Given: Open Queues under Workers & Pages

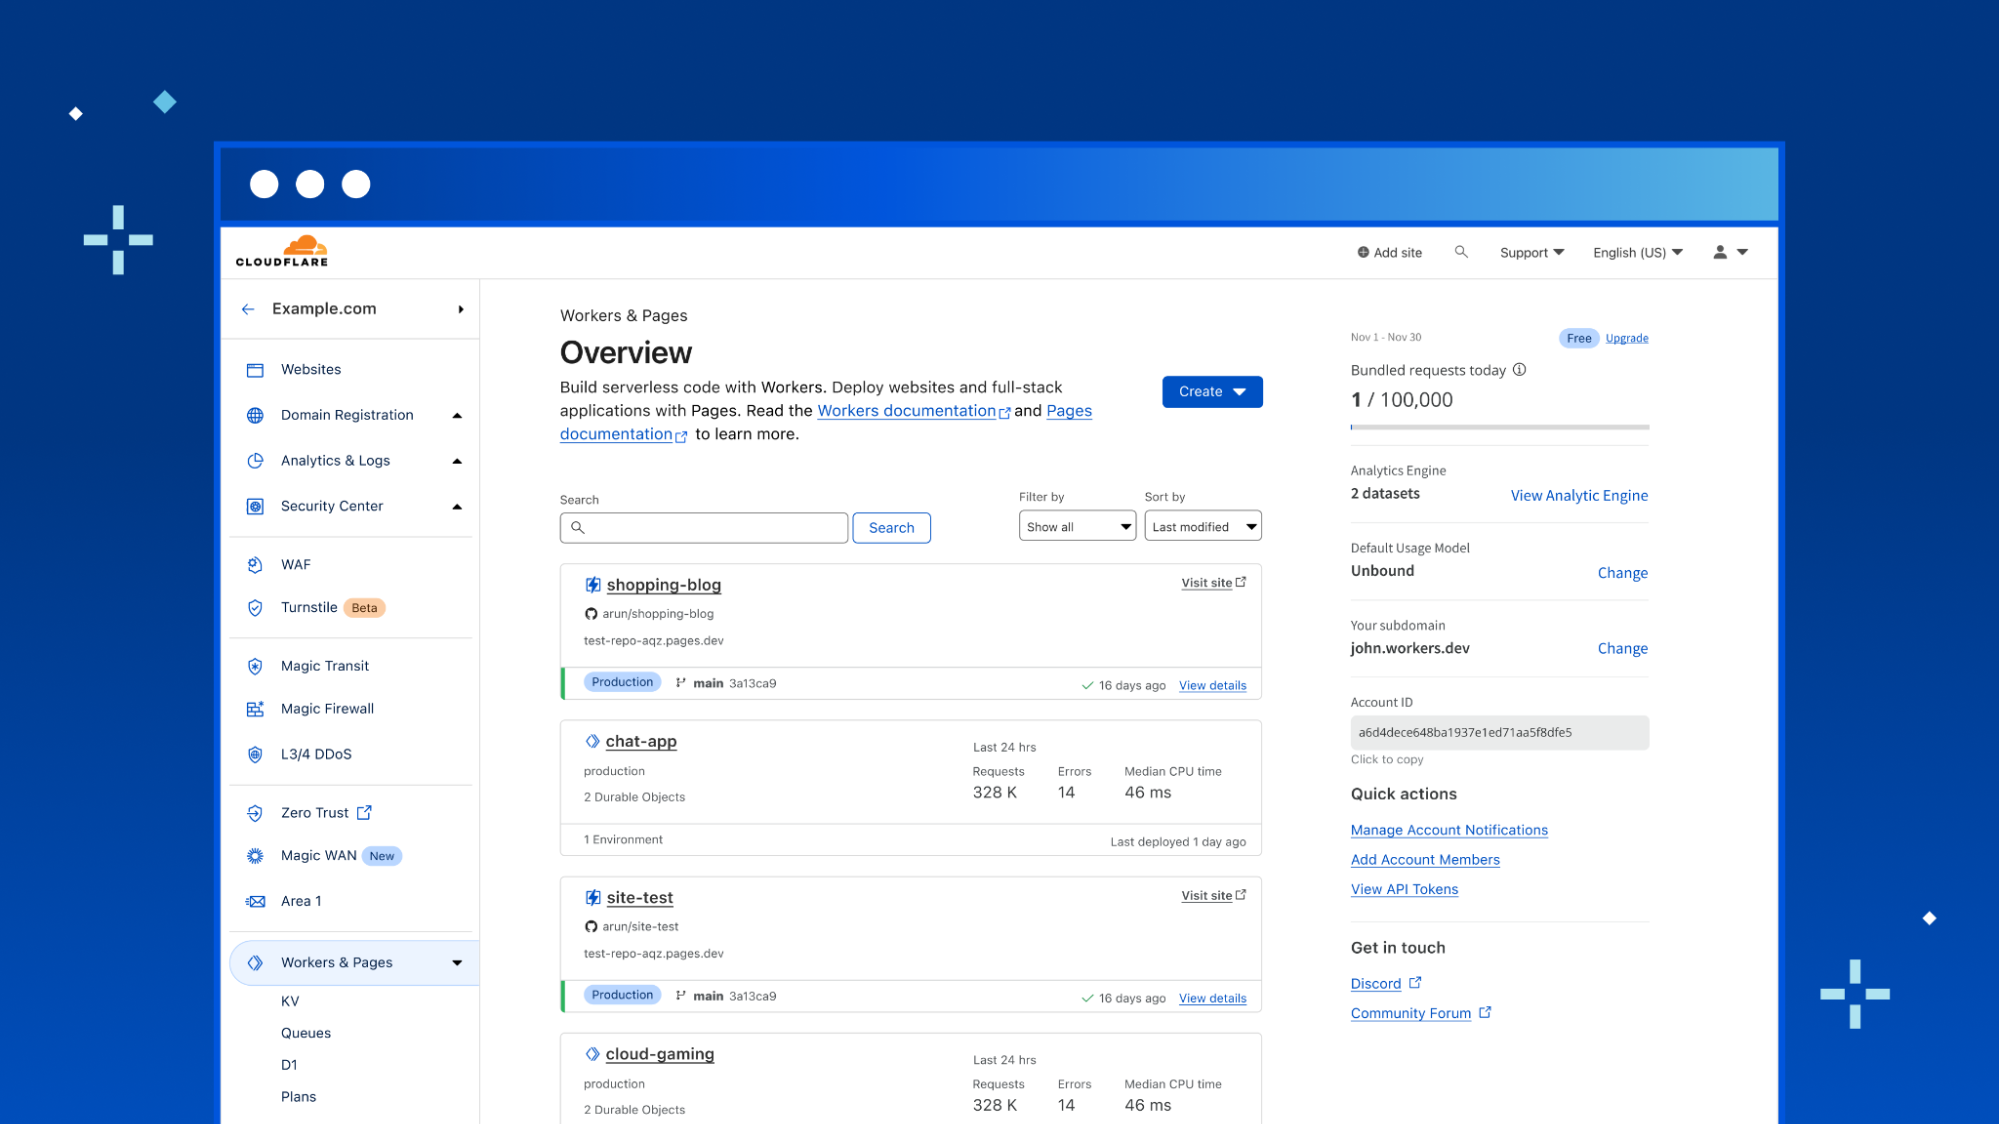Looking at the screenshot, I should 306,1033.
